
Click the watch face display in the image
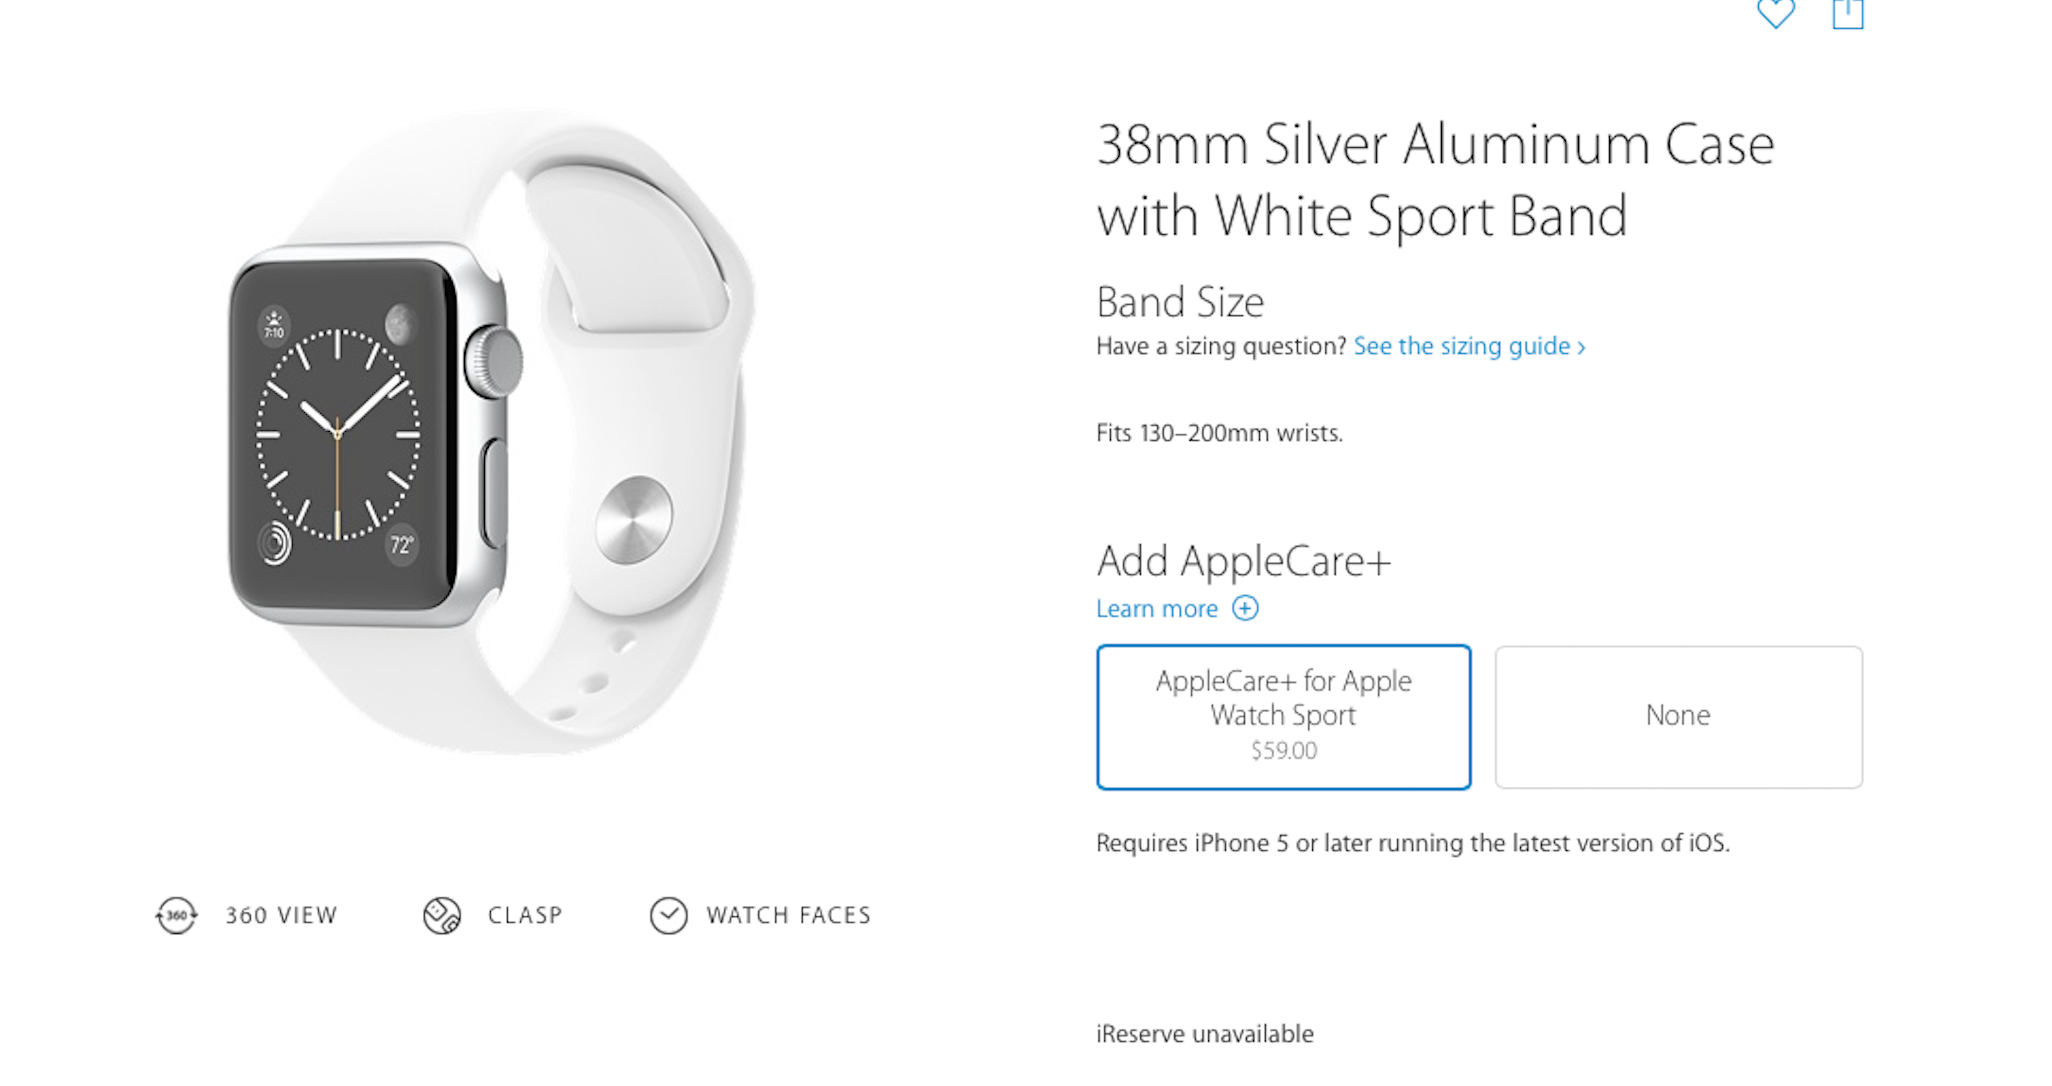[x=338, y=434]
